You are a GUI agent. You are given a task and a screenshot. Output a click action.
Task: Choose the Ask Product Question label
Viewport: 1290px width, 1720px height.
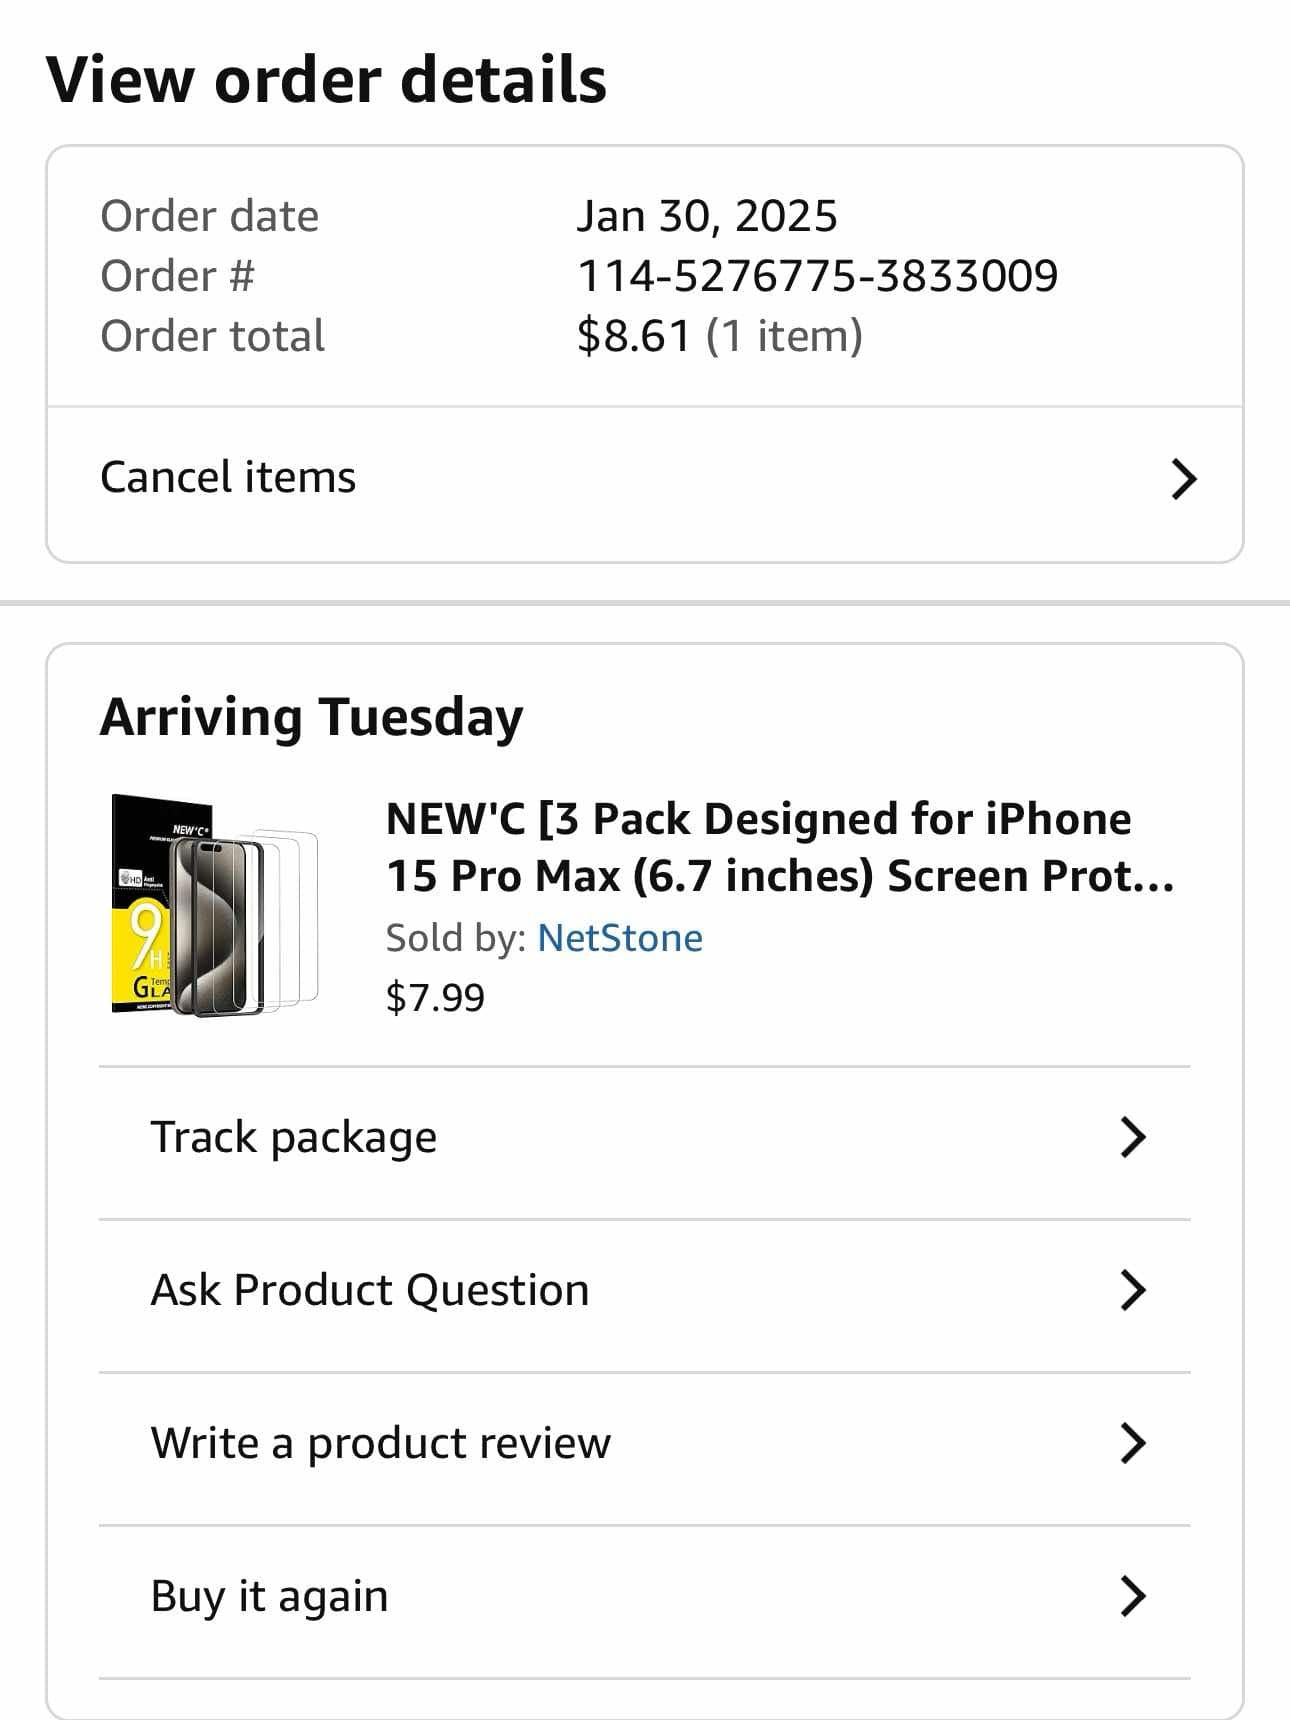[x=369, y=1290]
